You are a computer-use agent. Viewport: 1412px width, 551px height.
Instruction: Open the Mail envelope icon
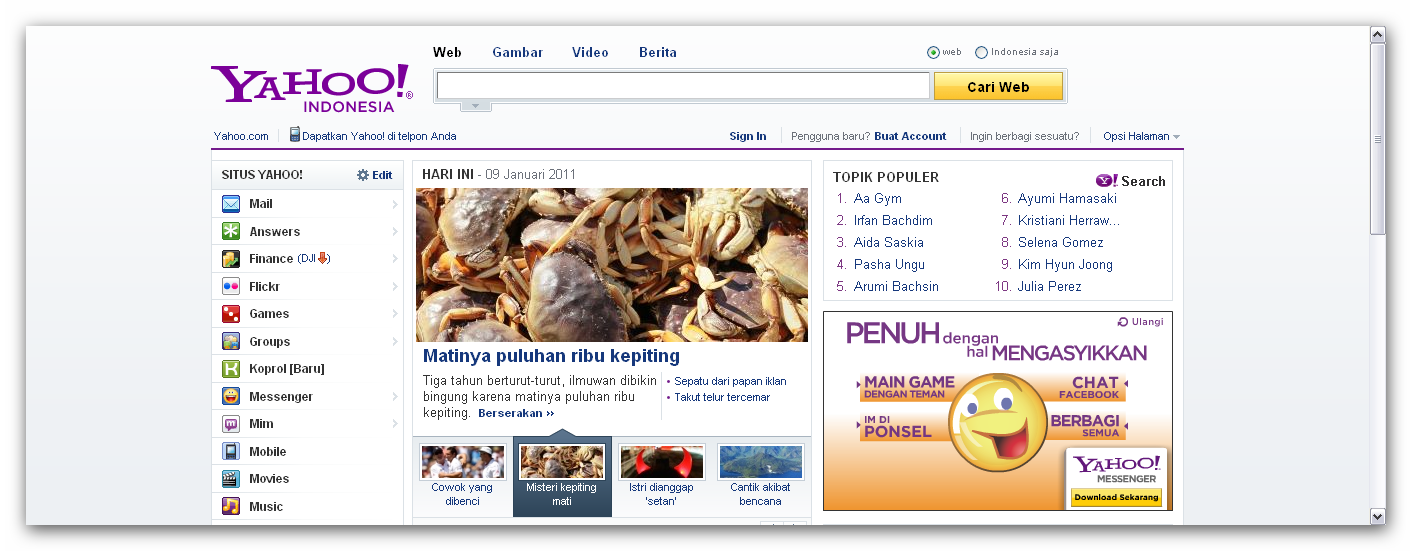click(x=231, y=204)
